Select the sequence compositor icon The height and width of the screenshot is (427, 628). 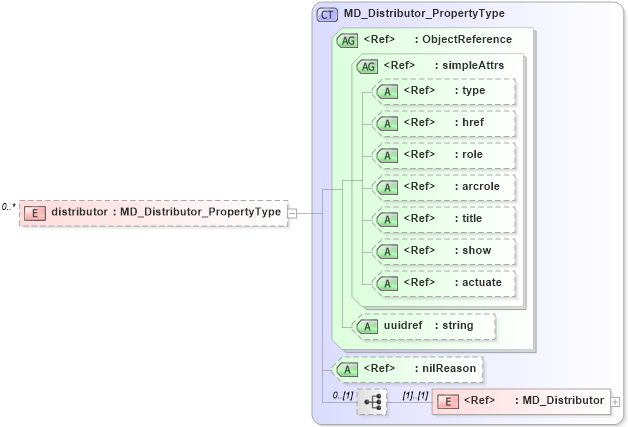(372, 402)
